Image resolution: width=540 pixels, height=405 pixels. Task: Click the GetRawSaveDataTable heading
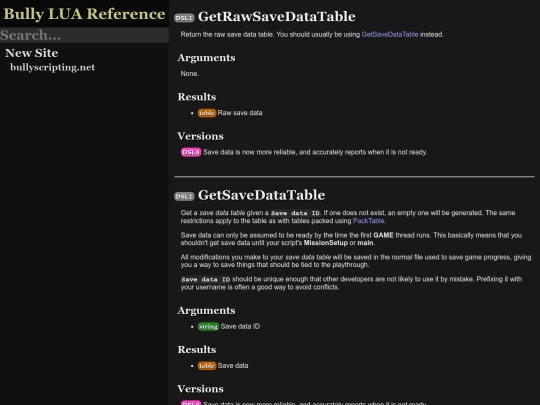pyautogui.click(x=277, y=17)
